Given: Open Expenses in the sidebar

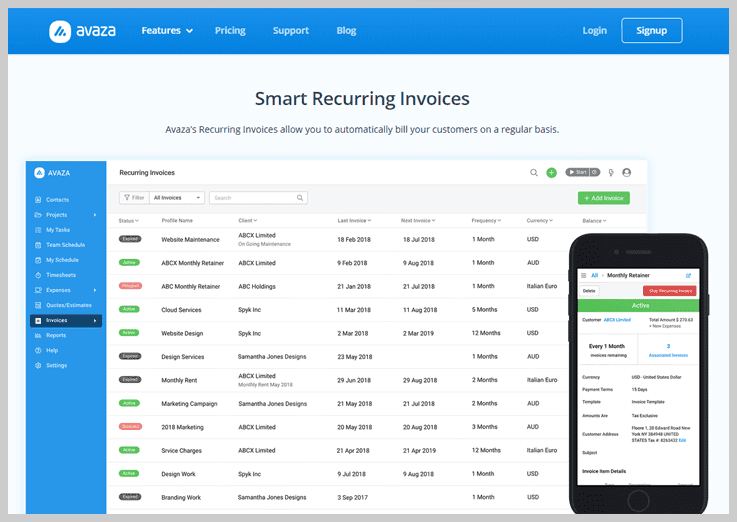Looking at the screenshot, I should (58, 290).
